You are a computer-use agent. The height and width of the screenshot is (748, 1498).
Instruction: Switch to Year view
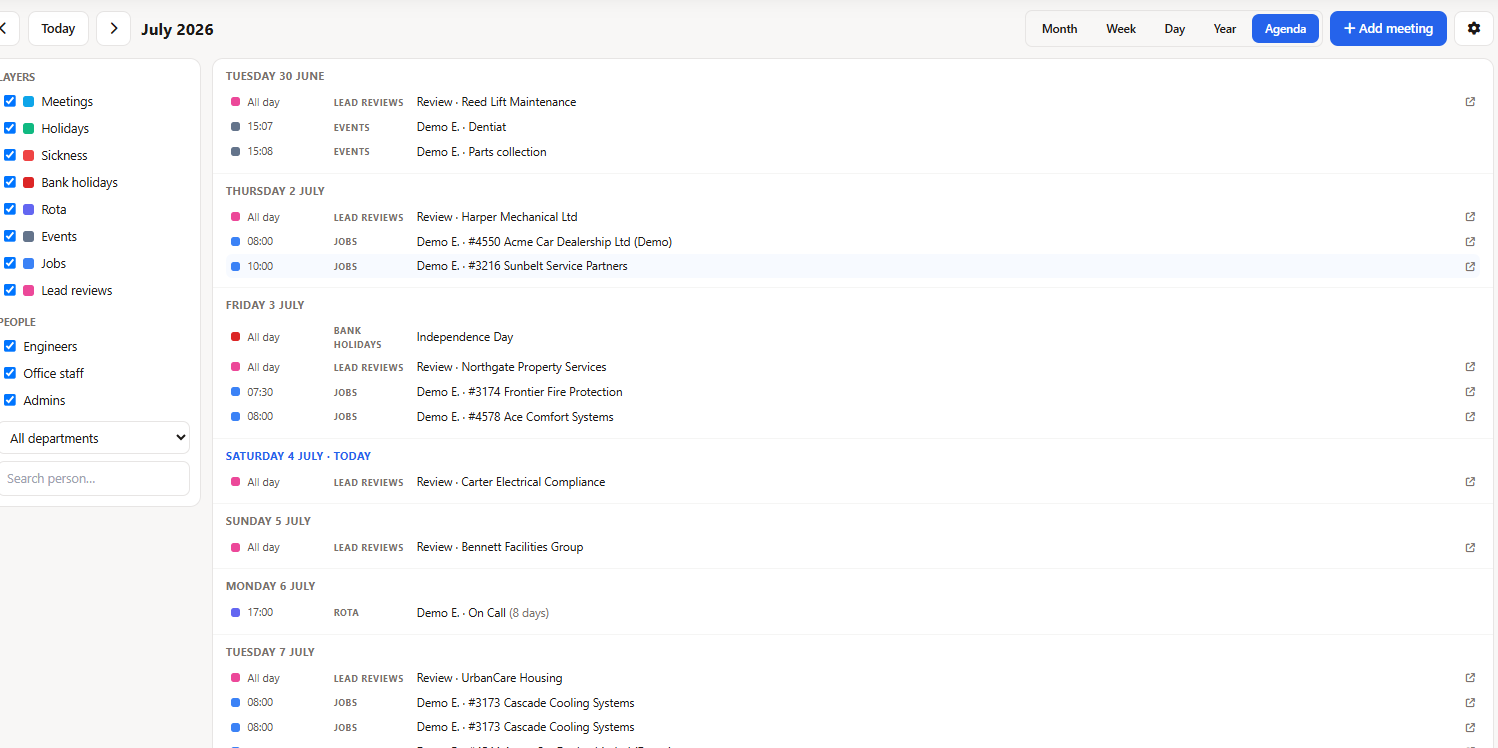(1225, 29)
